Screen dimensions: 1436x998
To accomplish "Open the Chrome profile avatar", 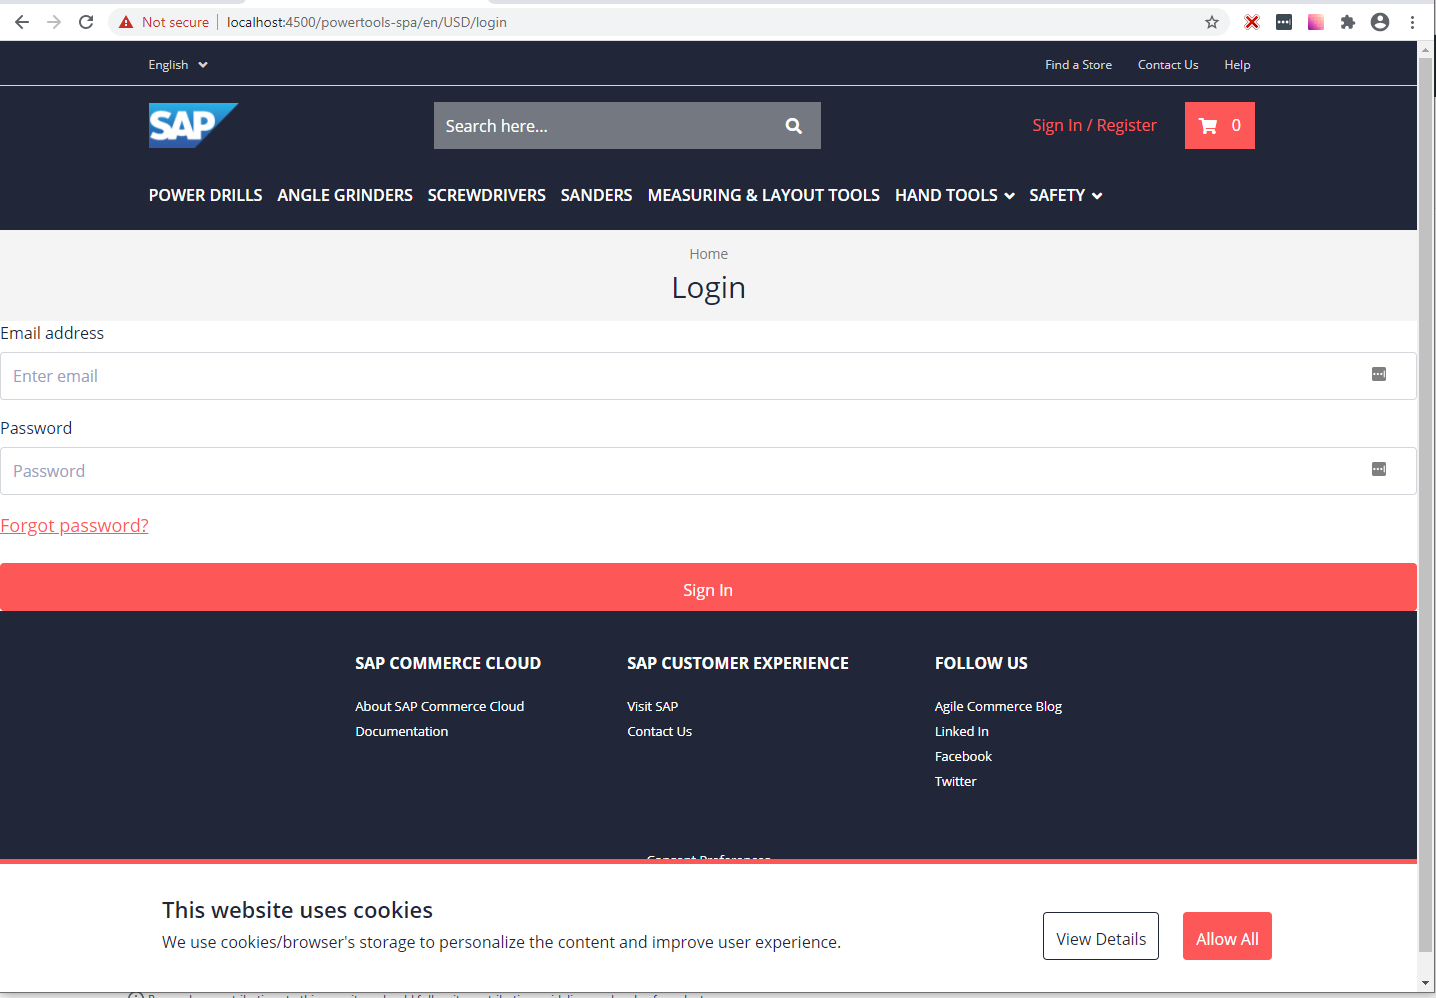I will pos(1380,22).
